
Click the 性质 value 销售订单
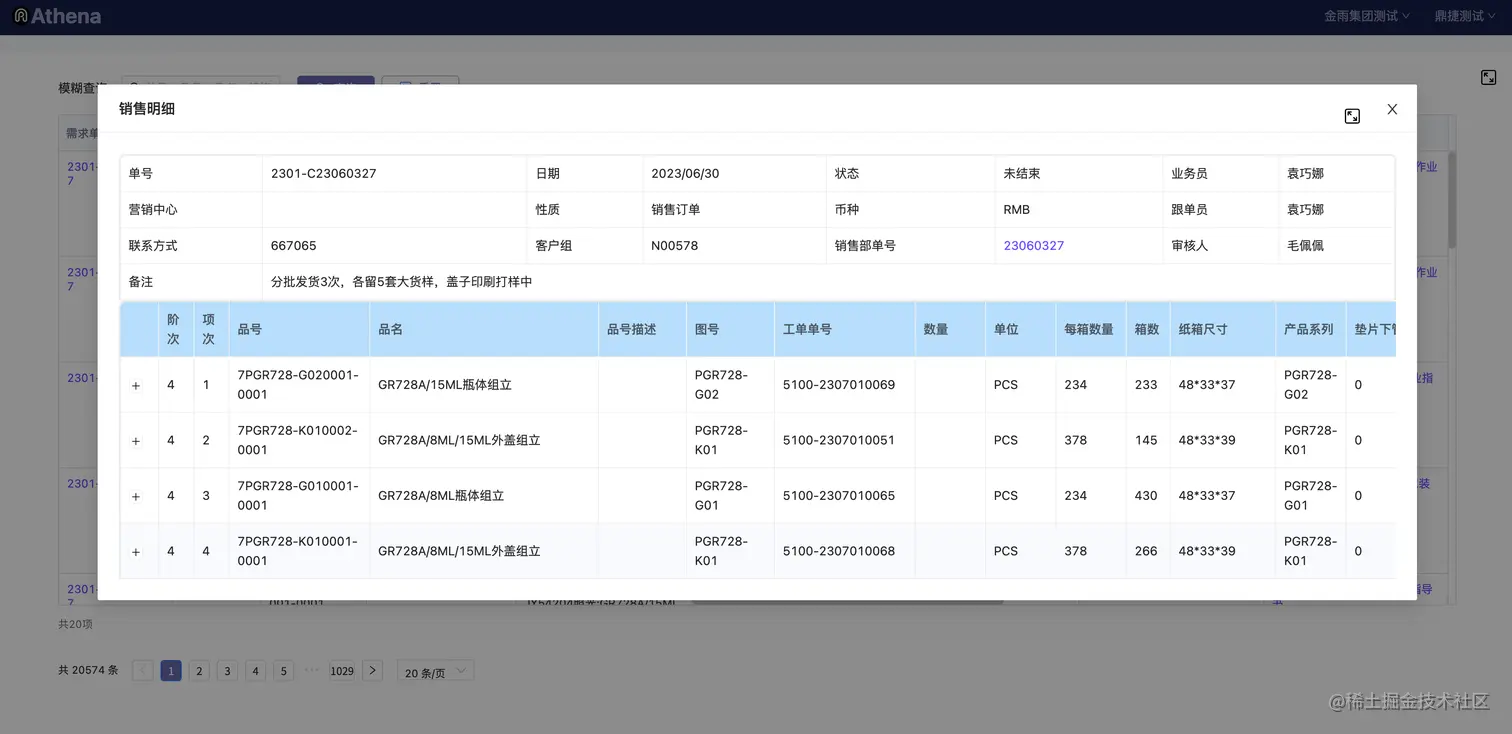coord(676,209)
